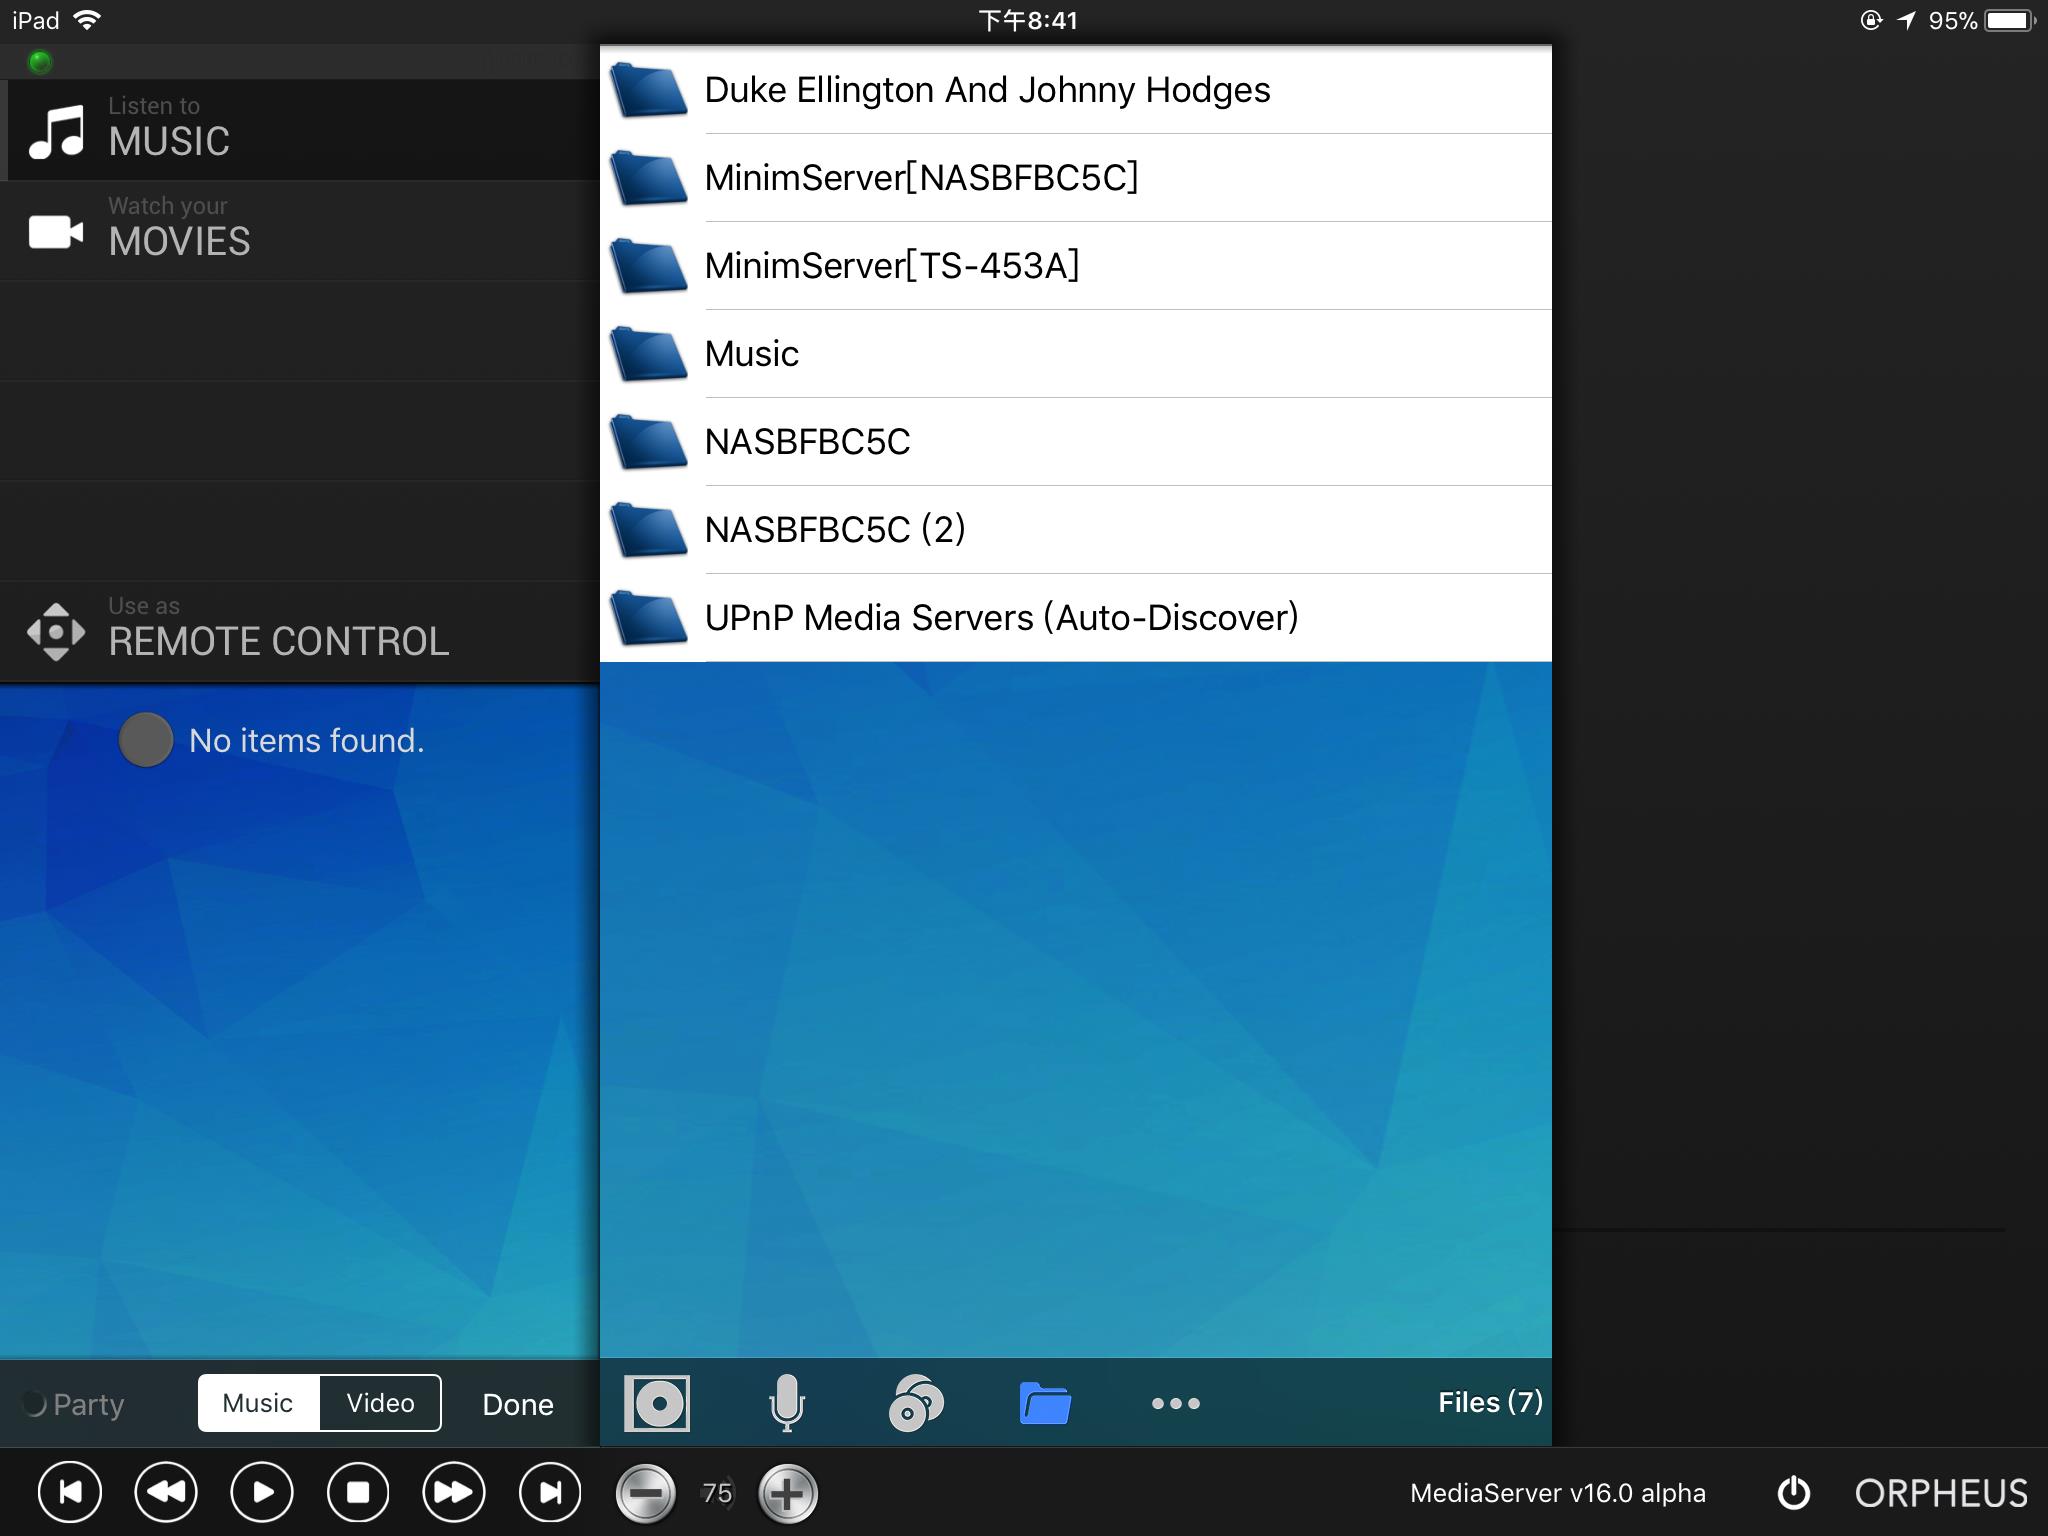Click No items found message
The image size is (2048, 1536).
tap(307, 740)
